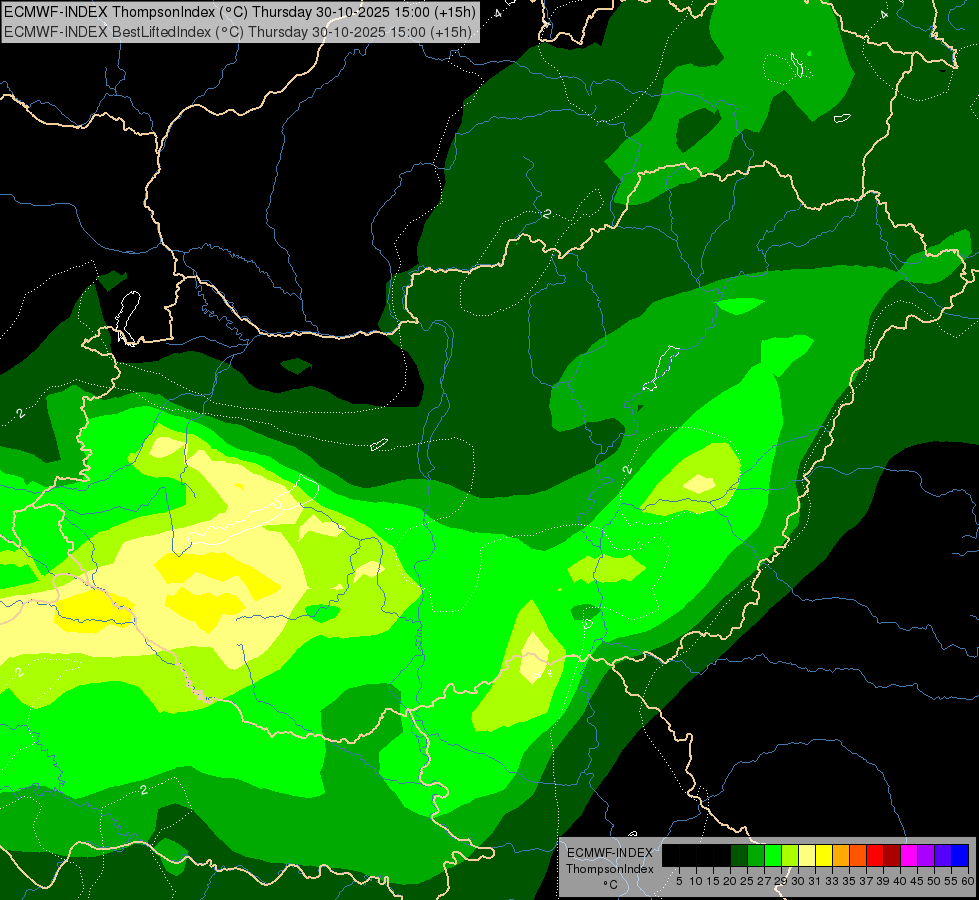The height and width of the screenshot is (900, 979).
Task: Click the legend tick value 60
Action: pos(968,881)
